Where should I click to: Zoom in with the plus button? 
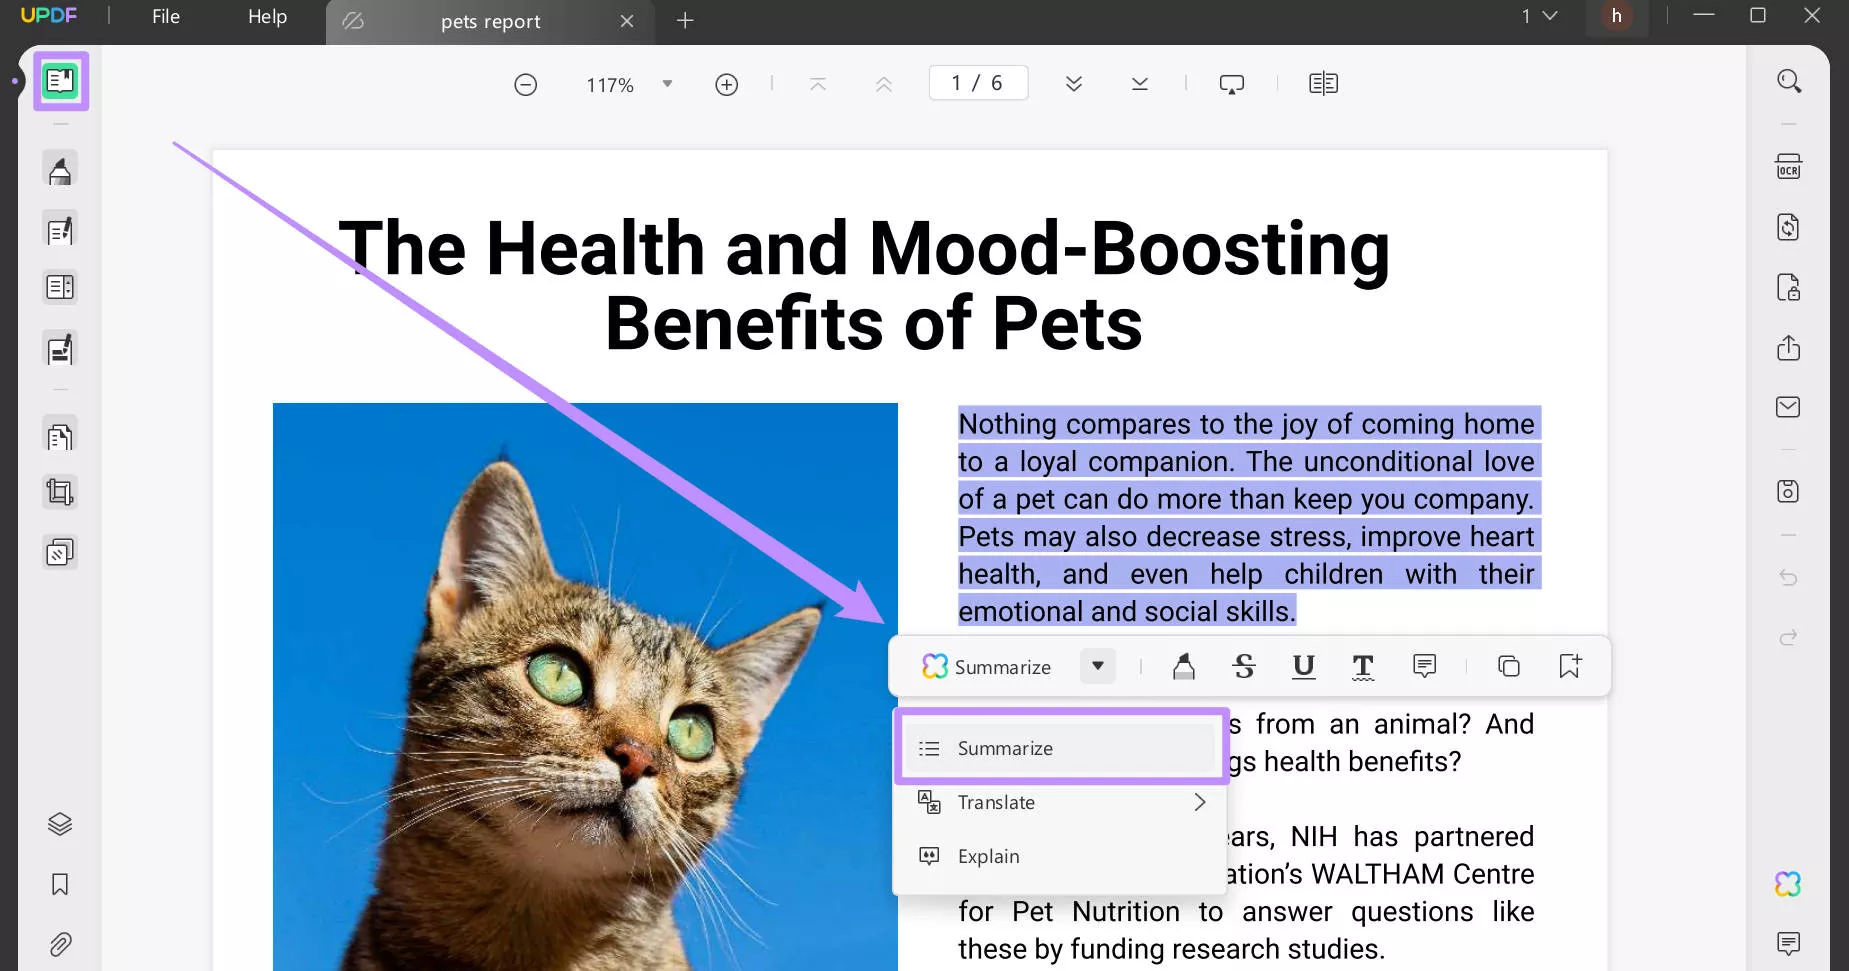click(727, 85)
